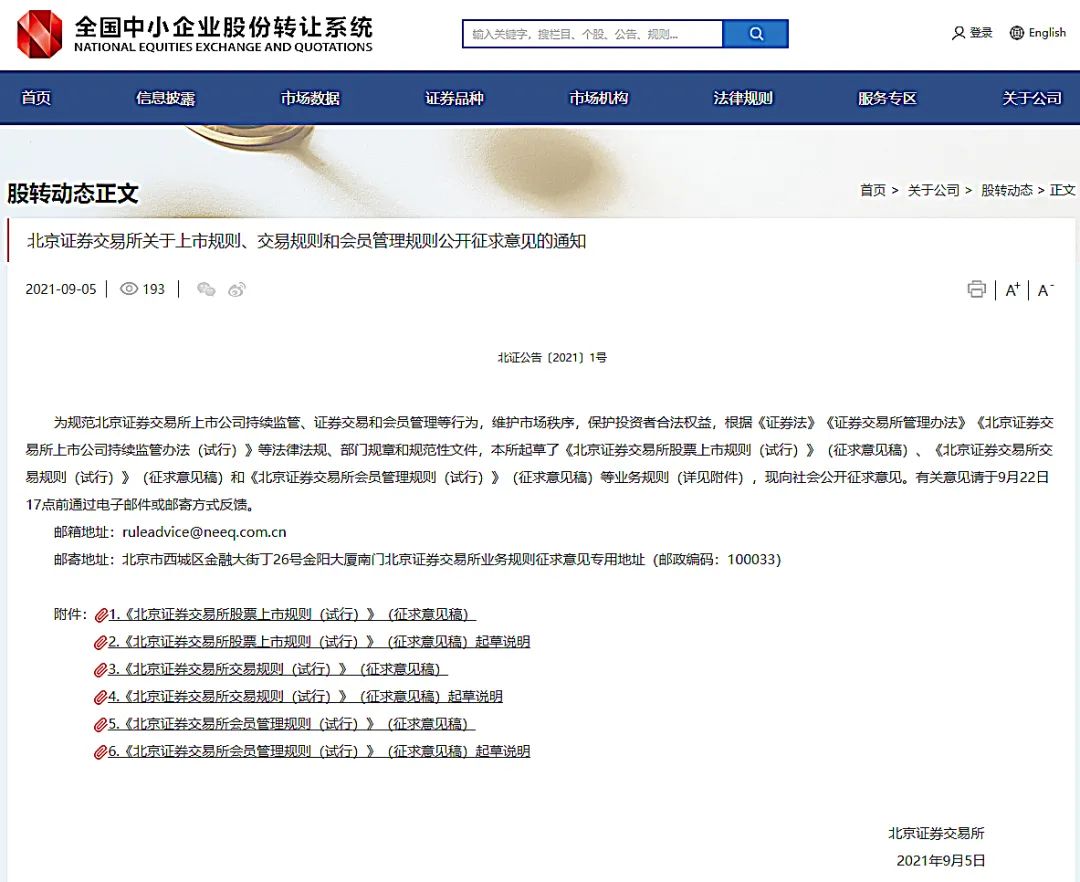Switch site language to English
1080x882 pixels.
(x=1047, y=32)
